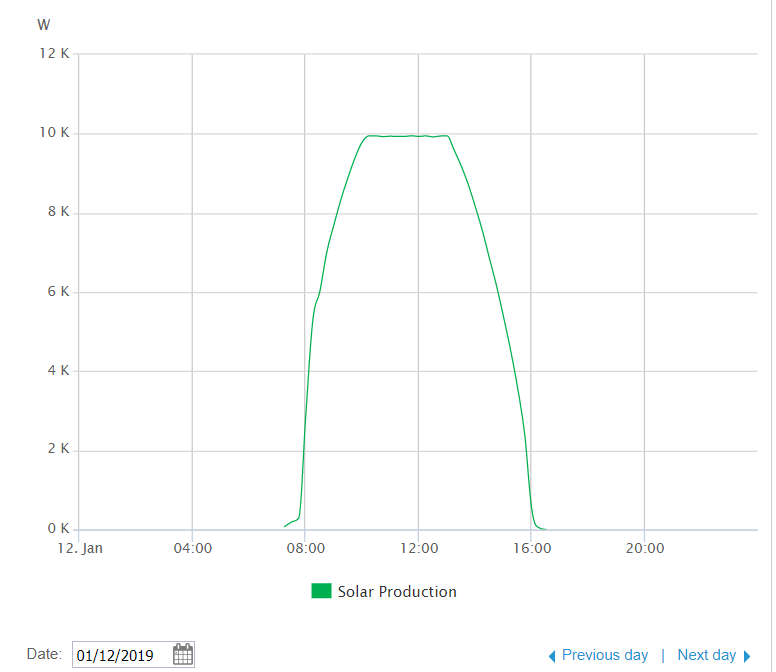Click the 20:00 axis label
This screenshot has height=672, width=776.
coord(645,548)
